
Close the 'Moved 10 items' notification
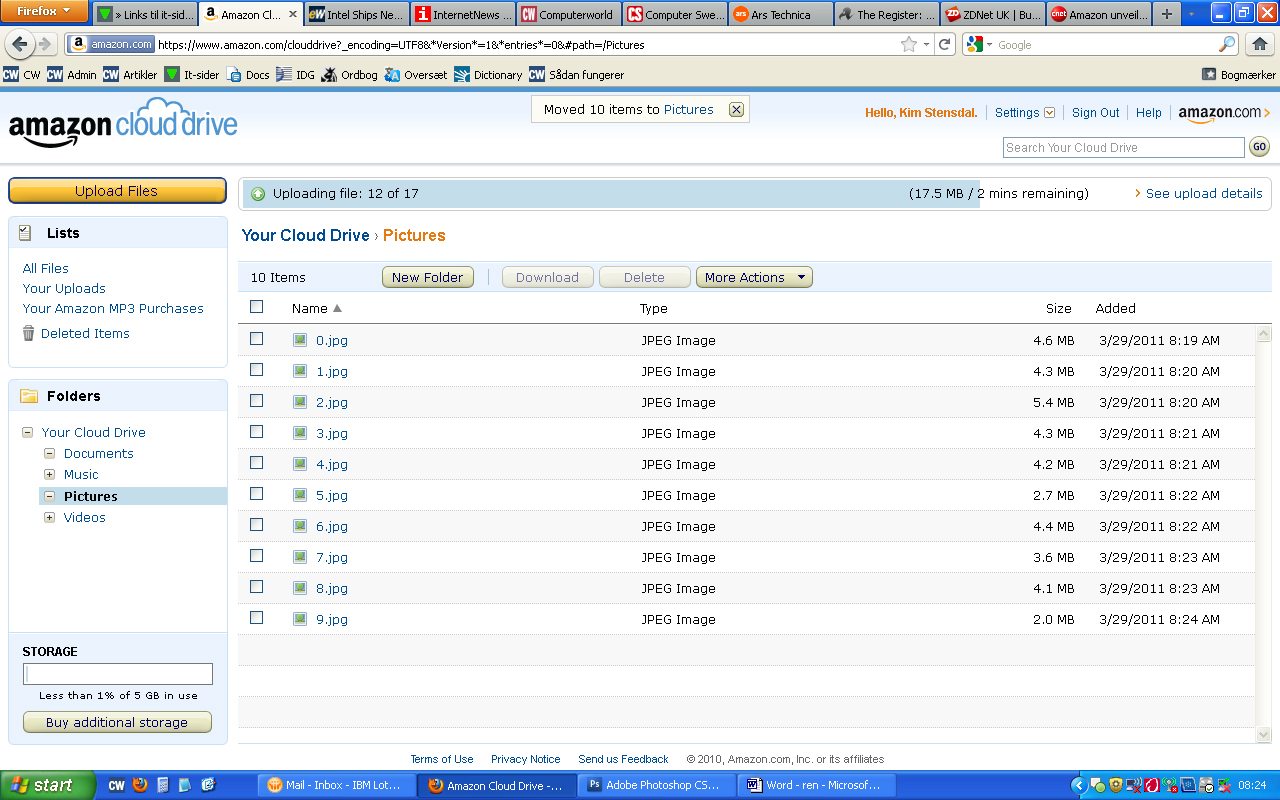(x=736, y=110)
